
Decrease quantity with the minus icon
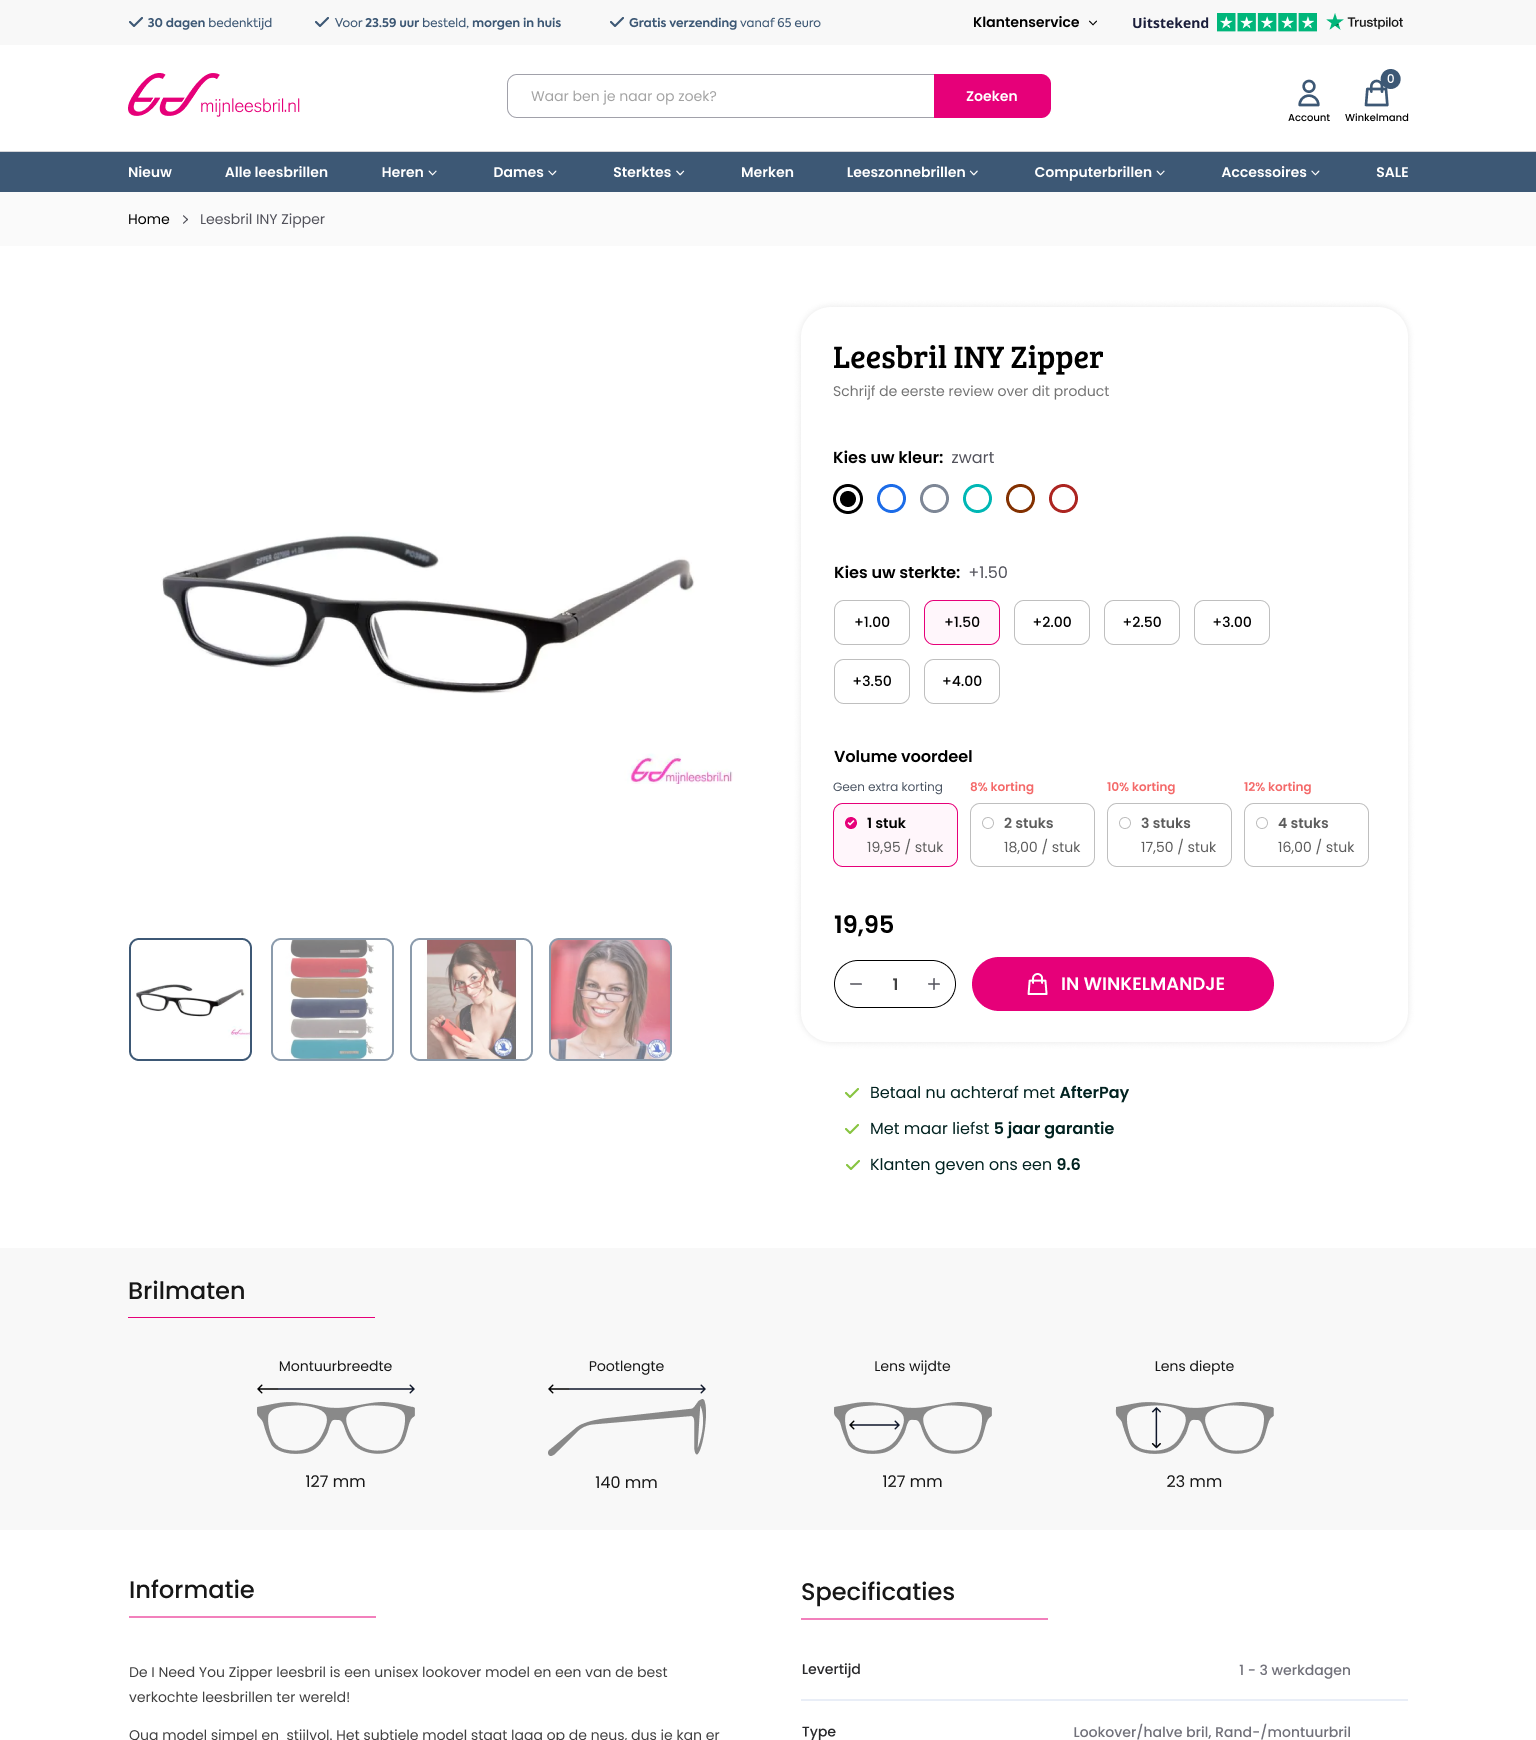click(856, 984)
